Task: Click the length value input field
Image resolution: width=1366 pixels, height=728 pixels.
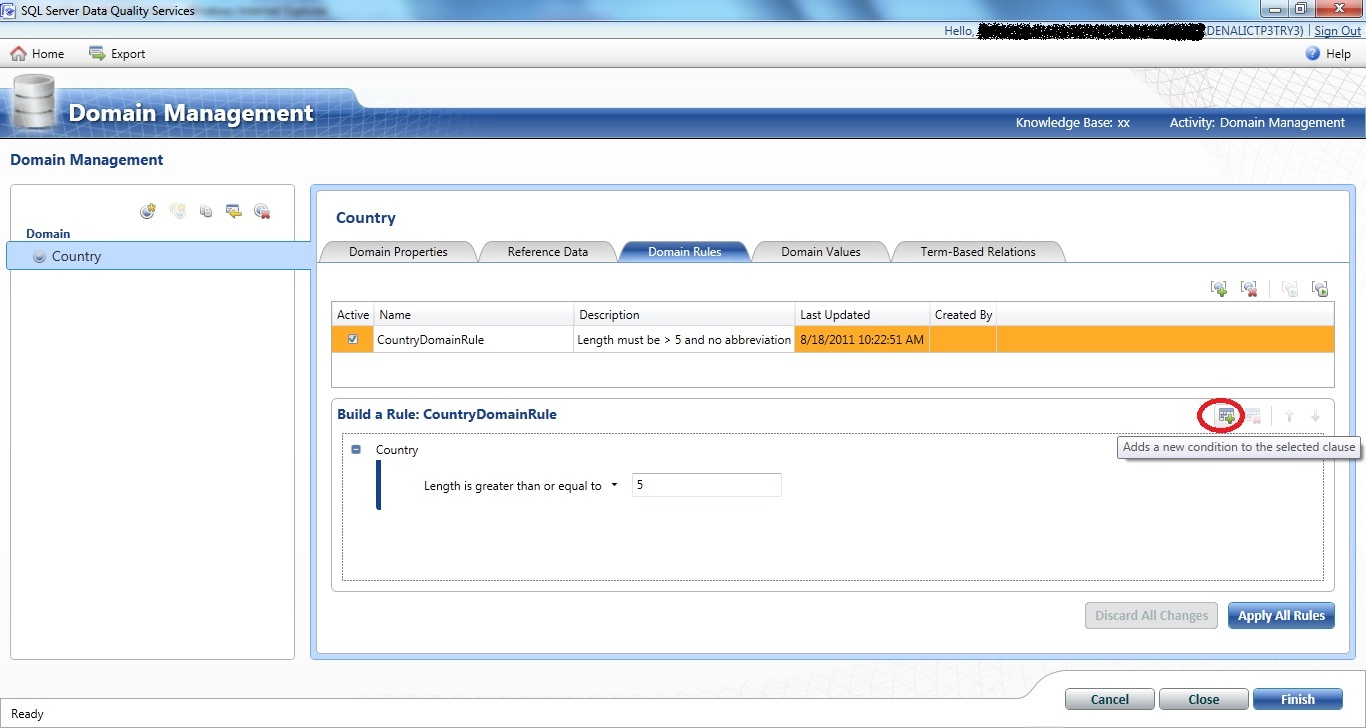Action: pos(707,485)
